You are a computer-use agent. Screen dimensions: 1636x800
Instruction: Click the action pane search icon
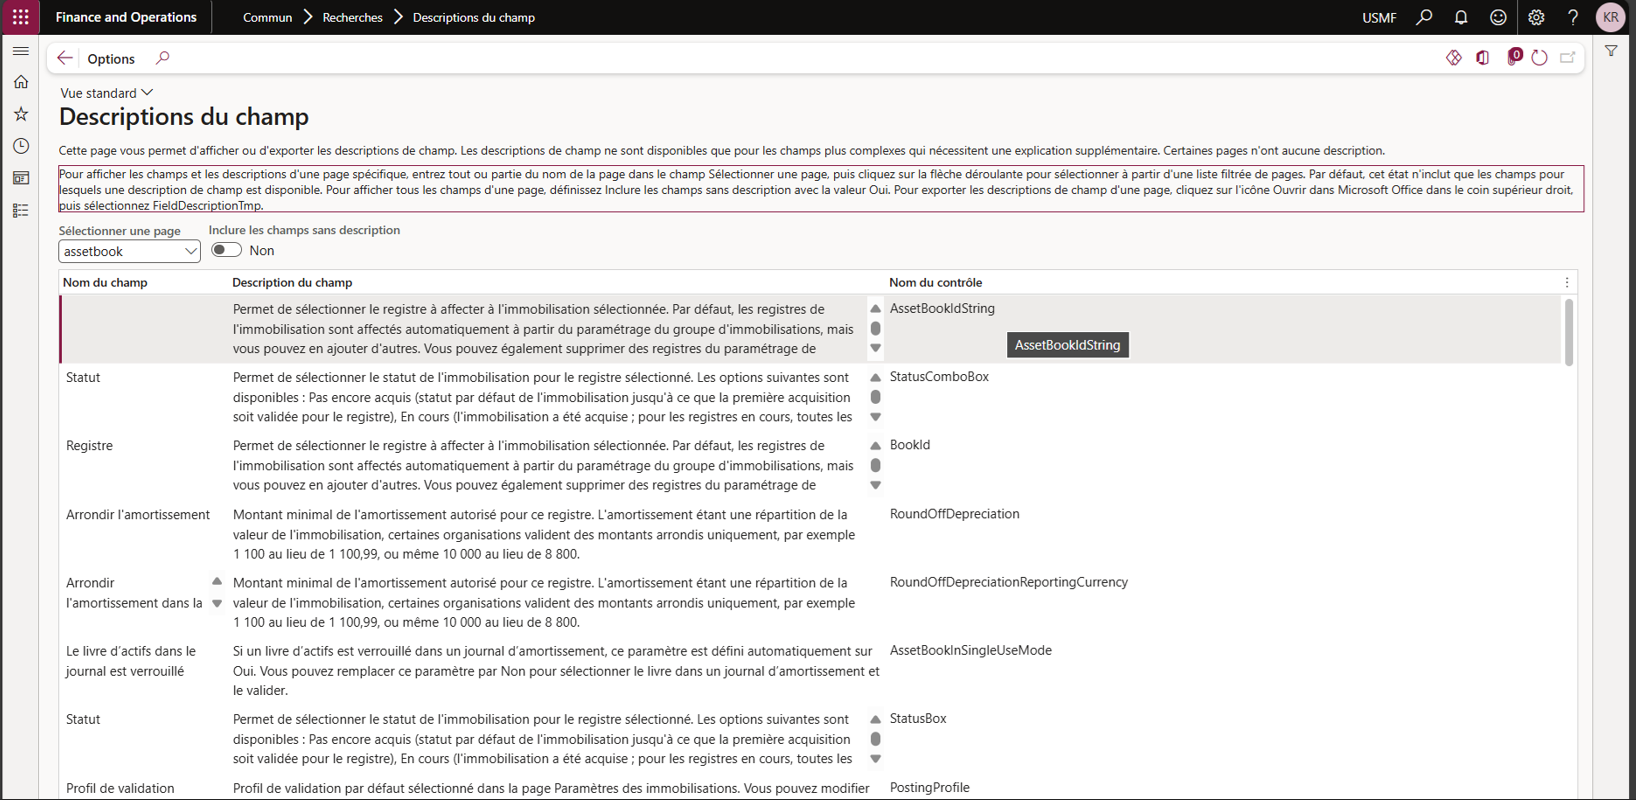tap(162, 58)
